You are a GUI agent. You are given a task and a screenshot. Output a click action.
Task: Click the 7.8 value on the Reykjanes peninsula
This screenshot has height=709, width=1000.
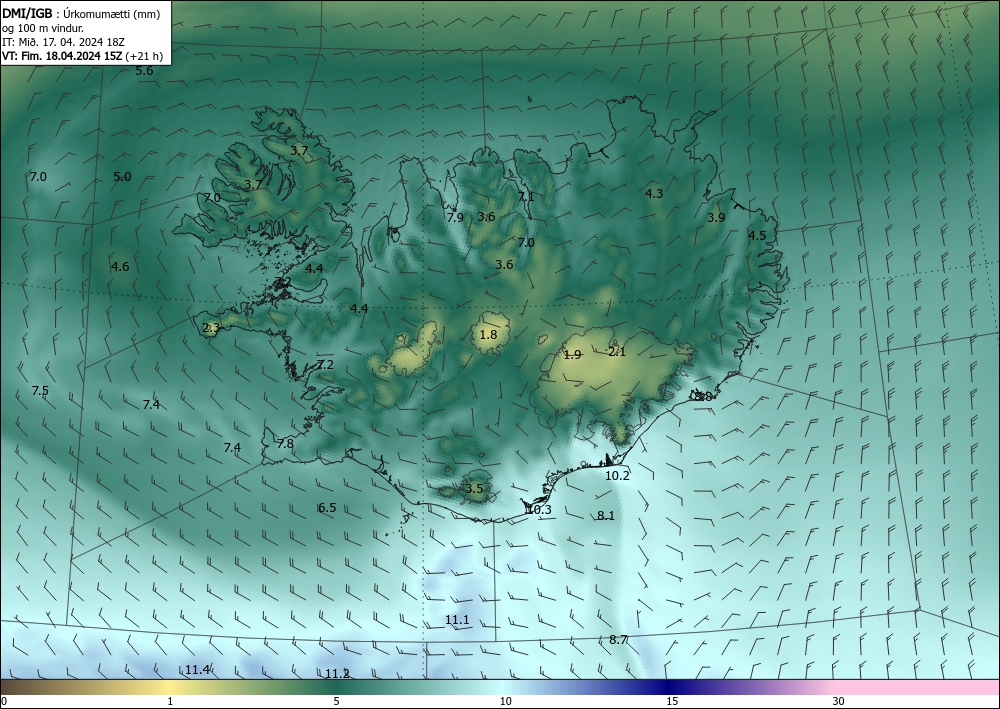coord(285,444)
